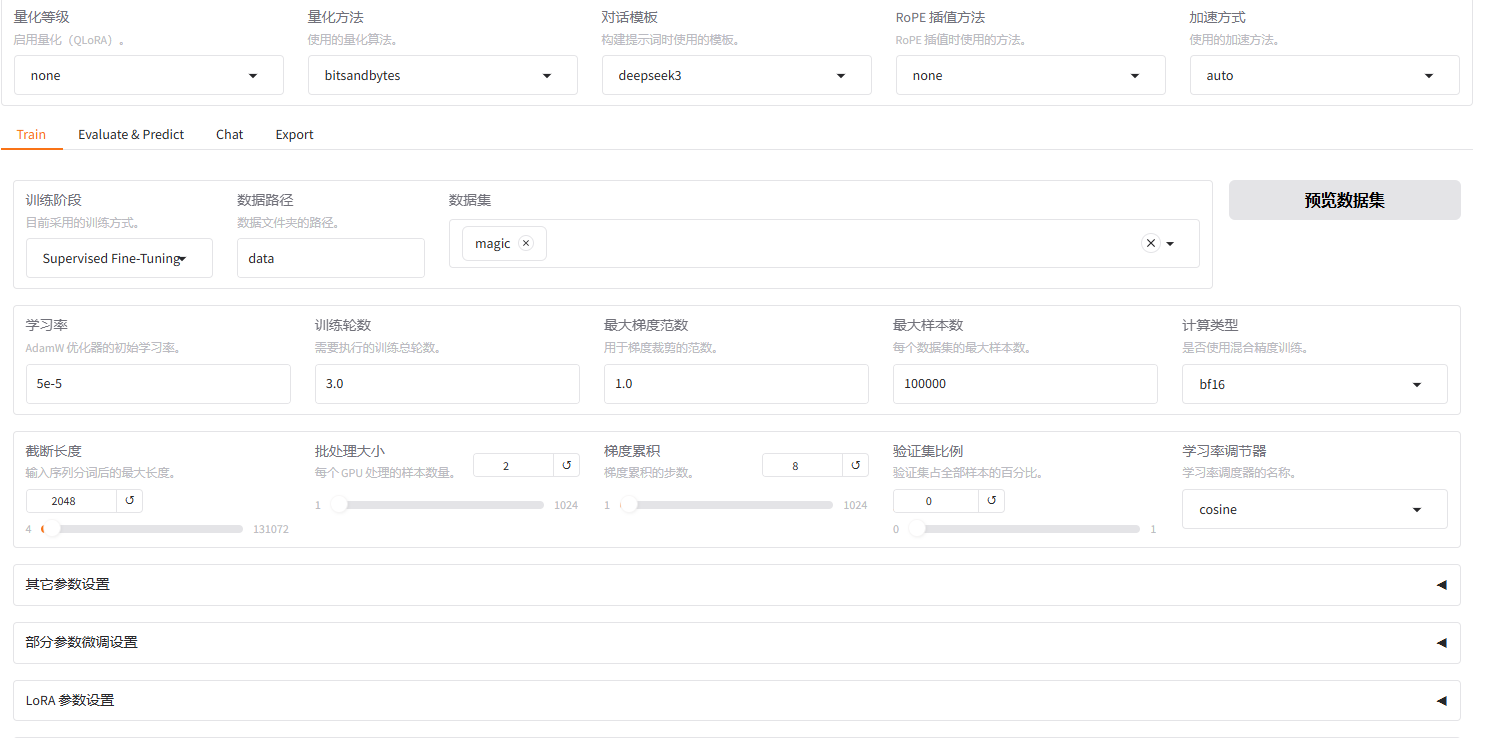Reset the 截断长度 value with its reset icon
The width and height of the screenshot is (1493, 738).
[x=129, y=500]
